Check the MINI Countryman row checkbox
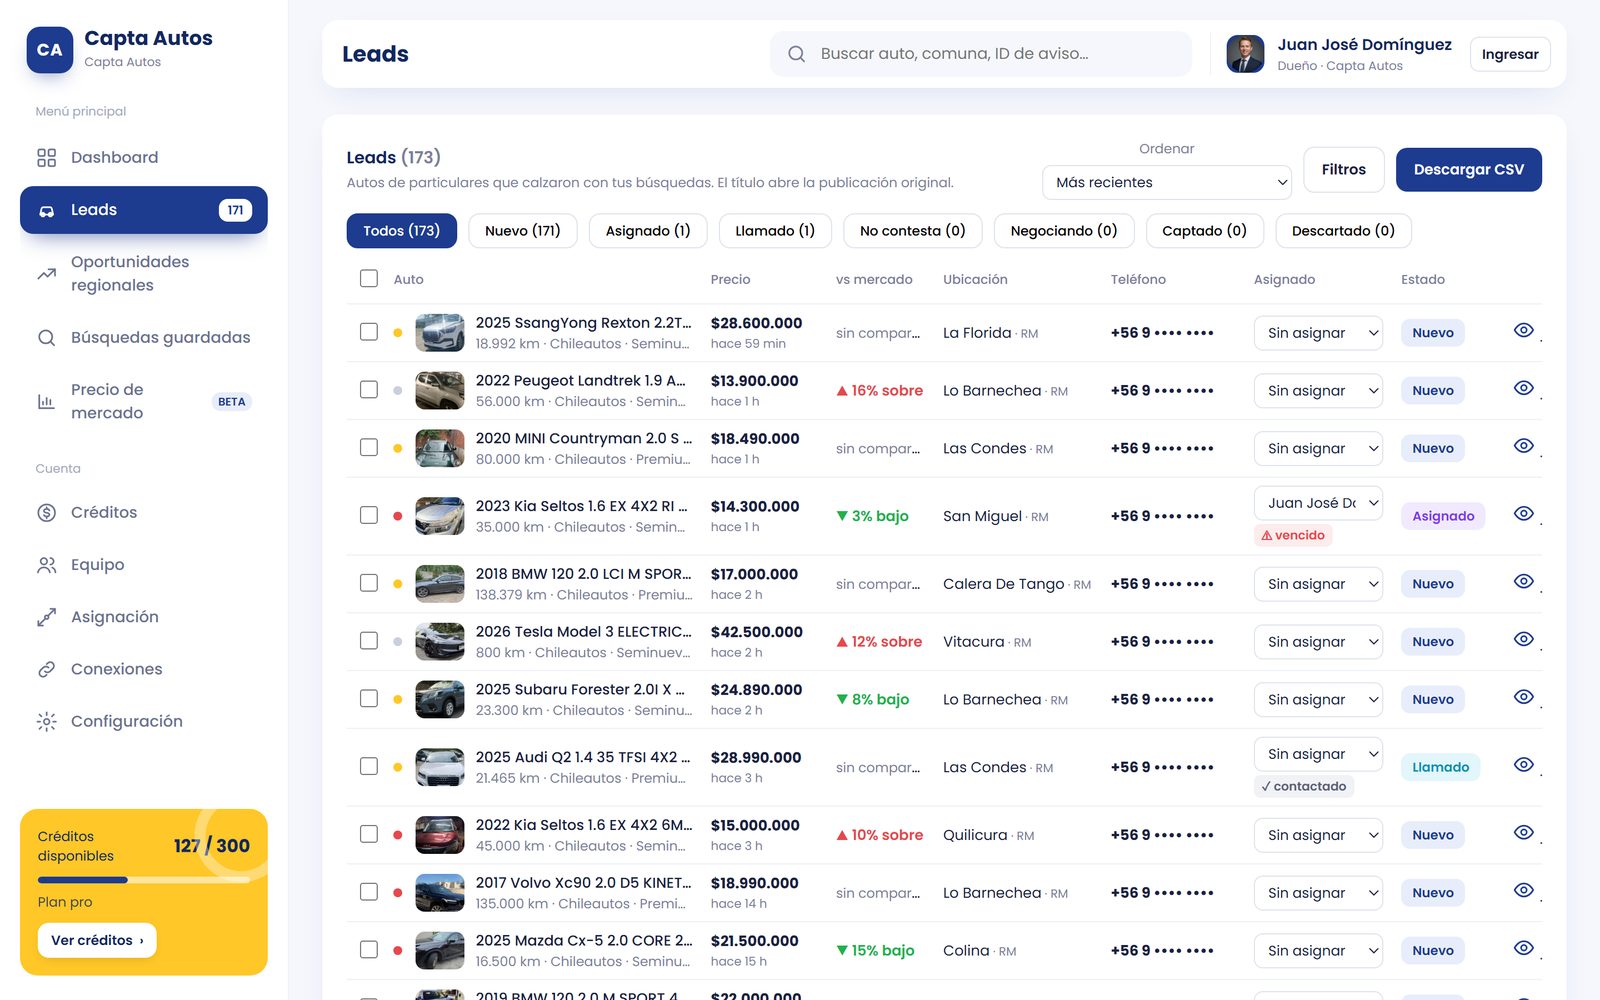The height and width of the screenshot is (1000, 1600). [369, 448]
